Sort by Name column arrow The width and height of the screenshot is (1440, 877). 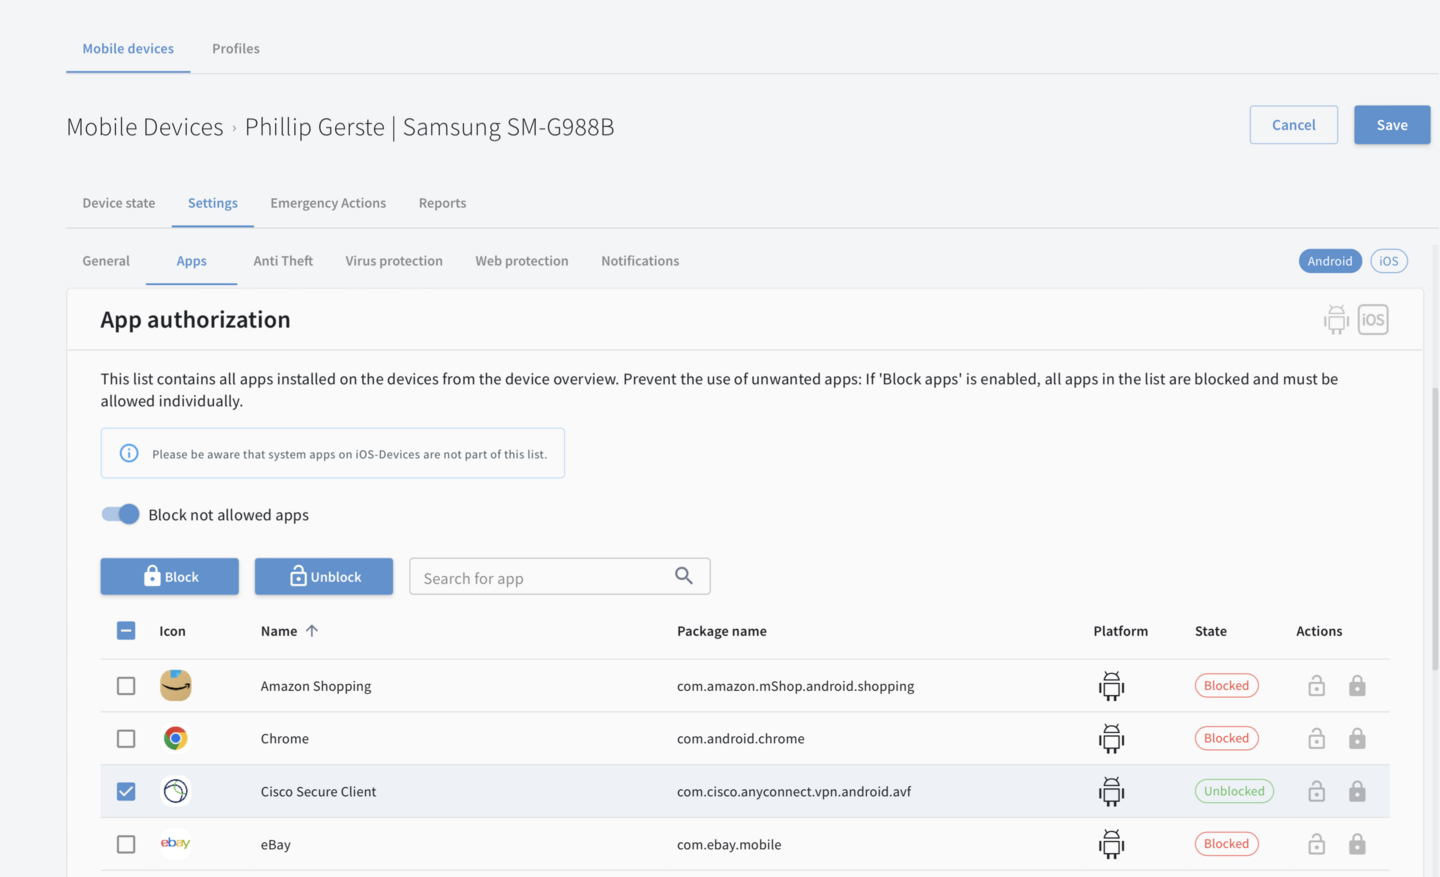[312, 631]
